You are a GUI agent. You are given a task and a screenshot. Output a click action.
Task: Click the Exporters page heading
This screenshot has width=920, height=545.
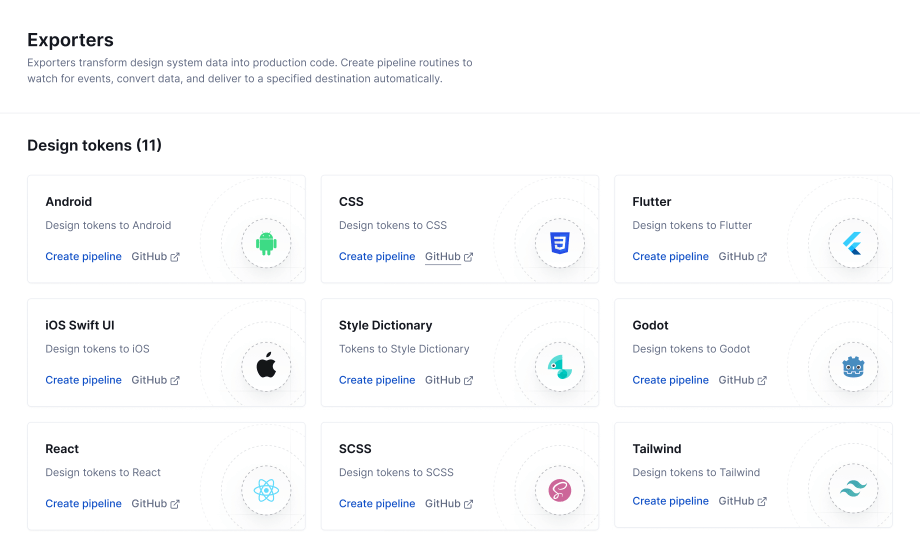click(70, 40)
